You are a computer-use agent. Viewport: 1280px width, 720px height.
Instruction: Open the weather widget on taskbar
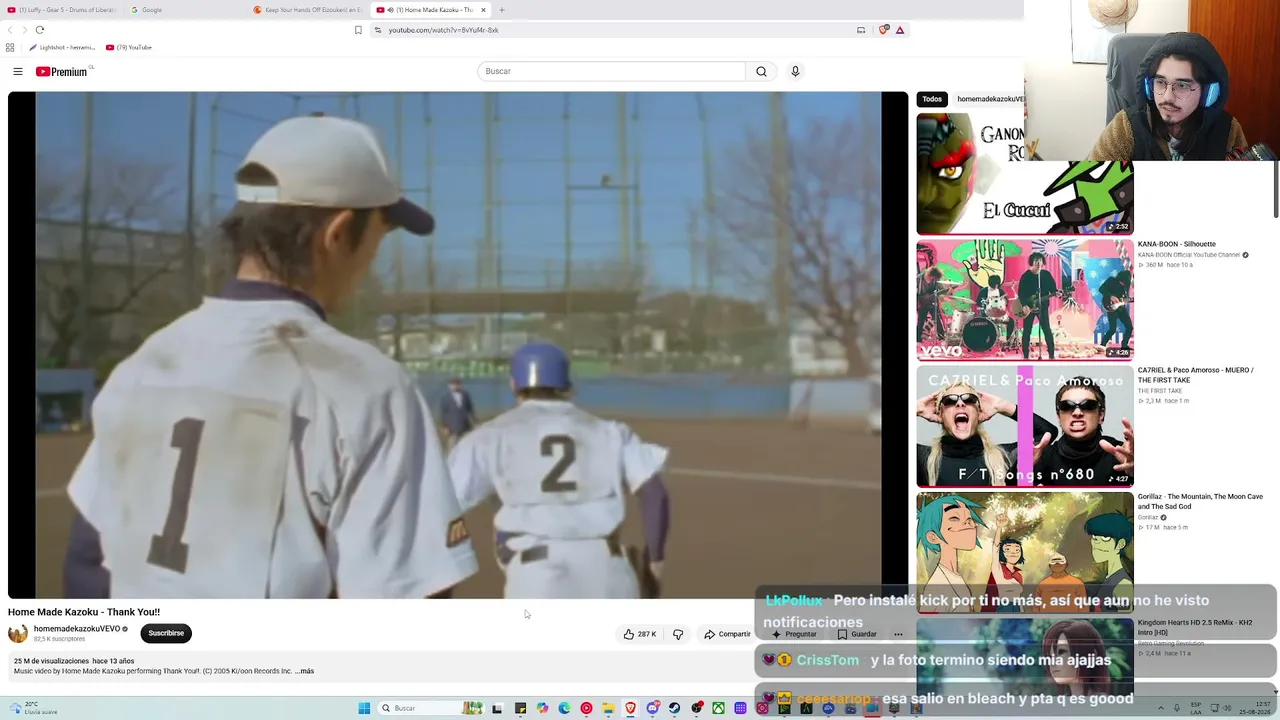click(x=32, y=708)
